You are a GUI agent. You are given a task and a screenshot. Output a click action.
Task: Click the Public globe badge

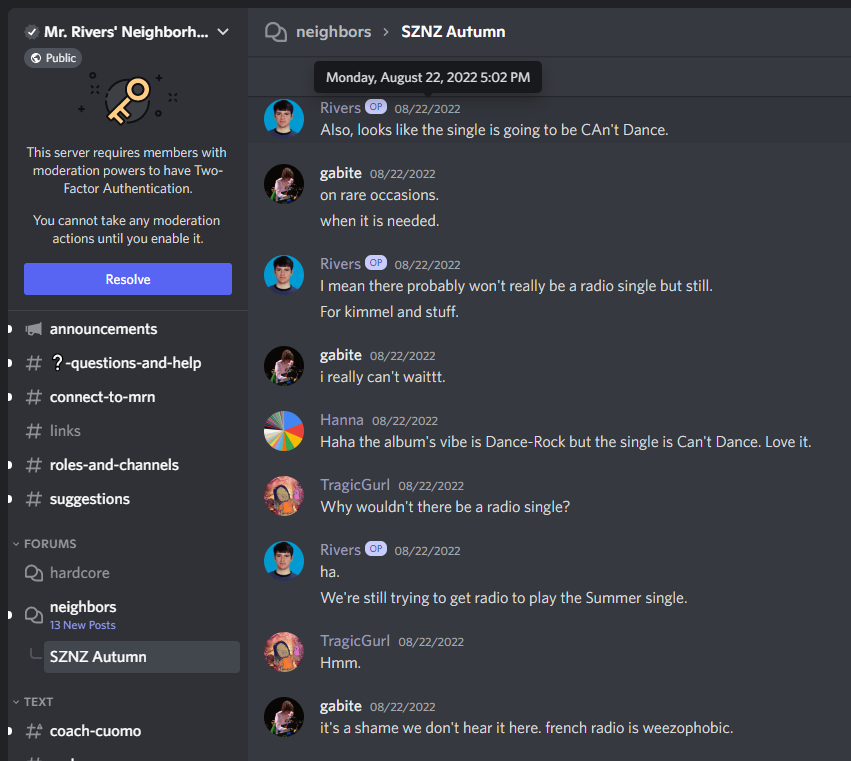(x=53, y=58)
